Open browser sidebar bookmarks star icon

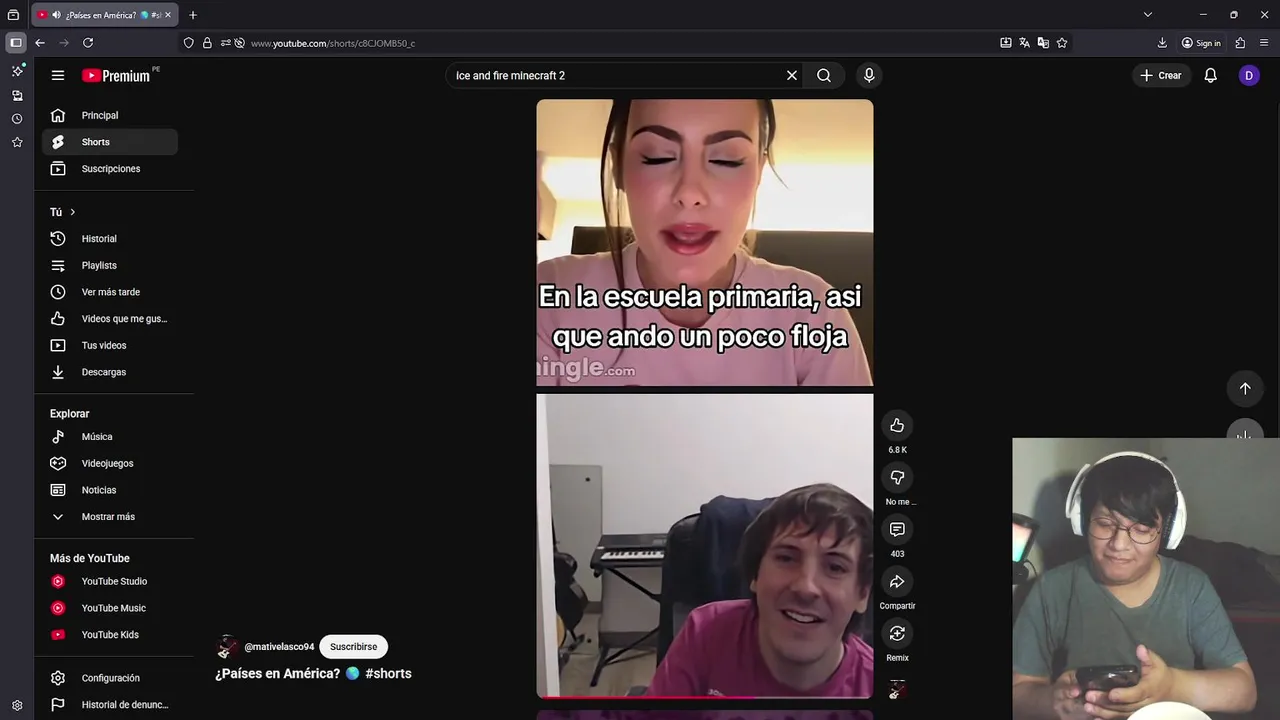[17, 142]
